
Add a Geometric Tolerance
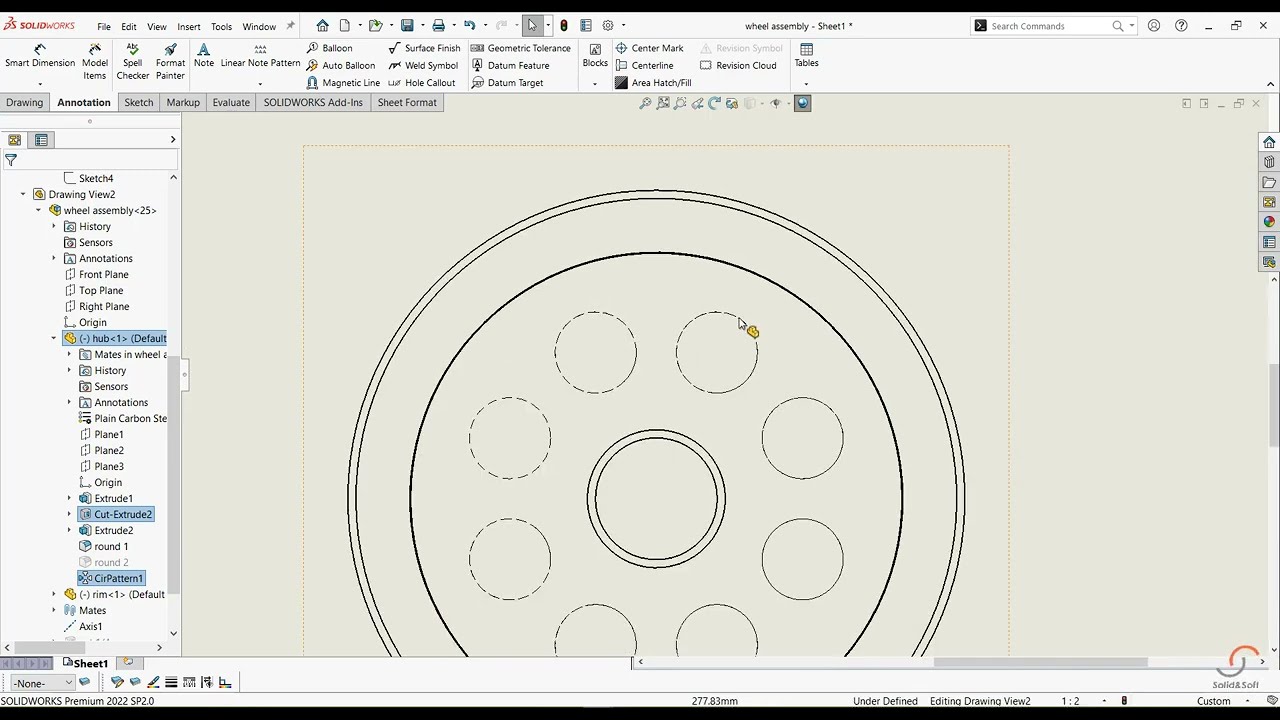[520, 48]
